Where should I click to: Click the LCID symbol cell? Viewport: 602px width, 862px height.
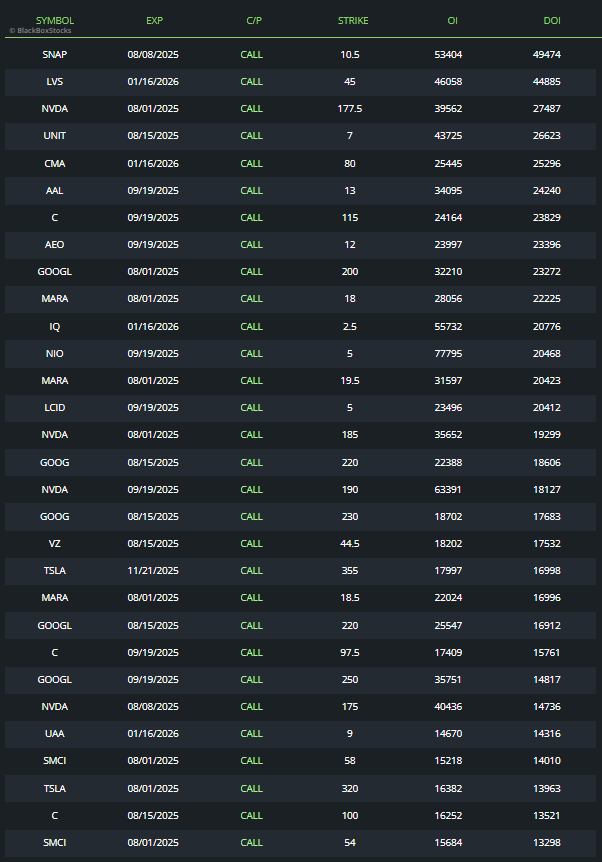coord(54,407)
